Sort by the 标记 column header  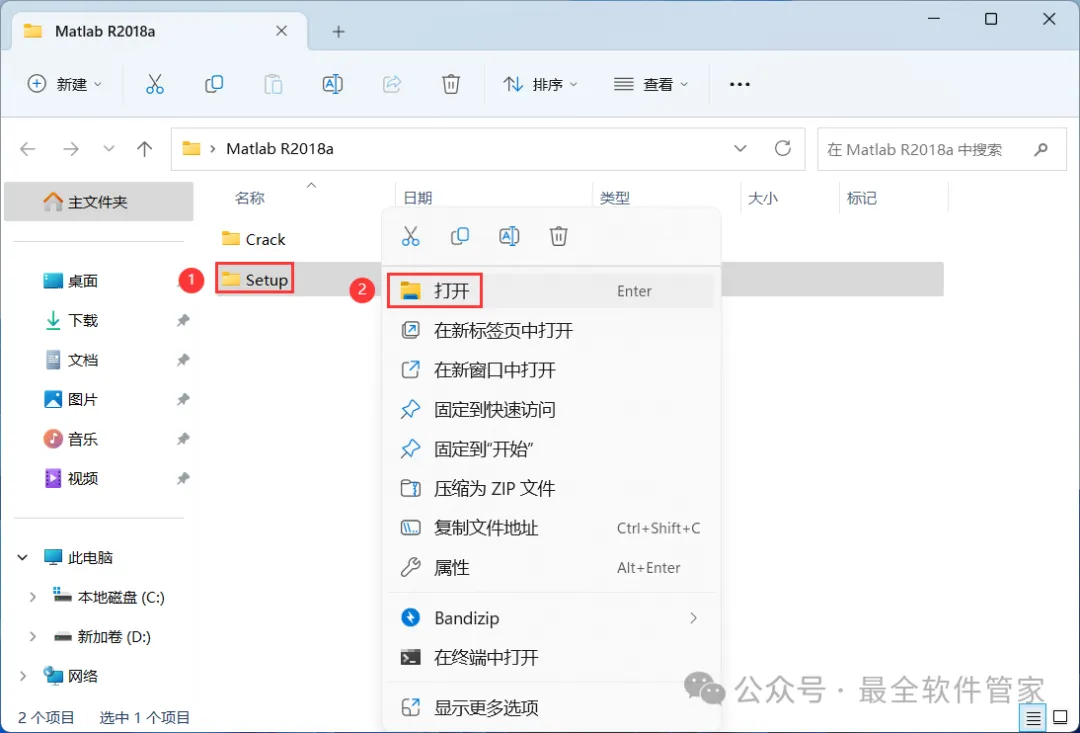tap(861, 198)
